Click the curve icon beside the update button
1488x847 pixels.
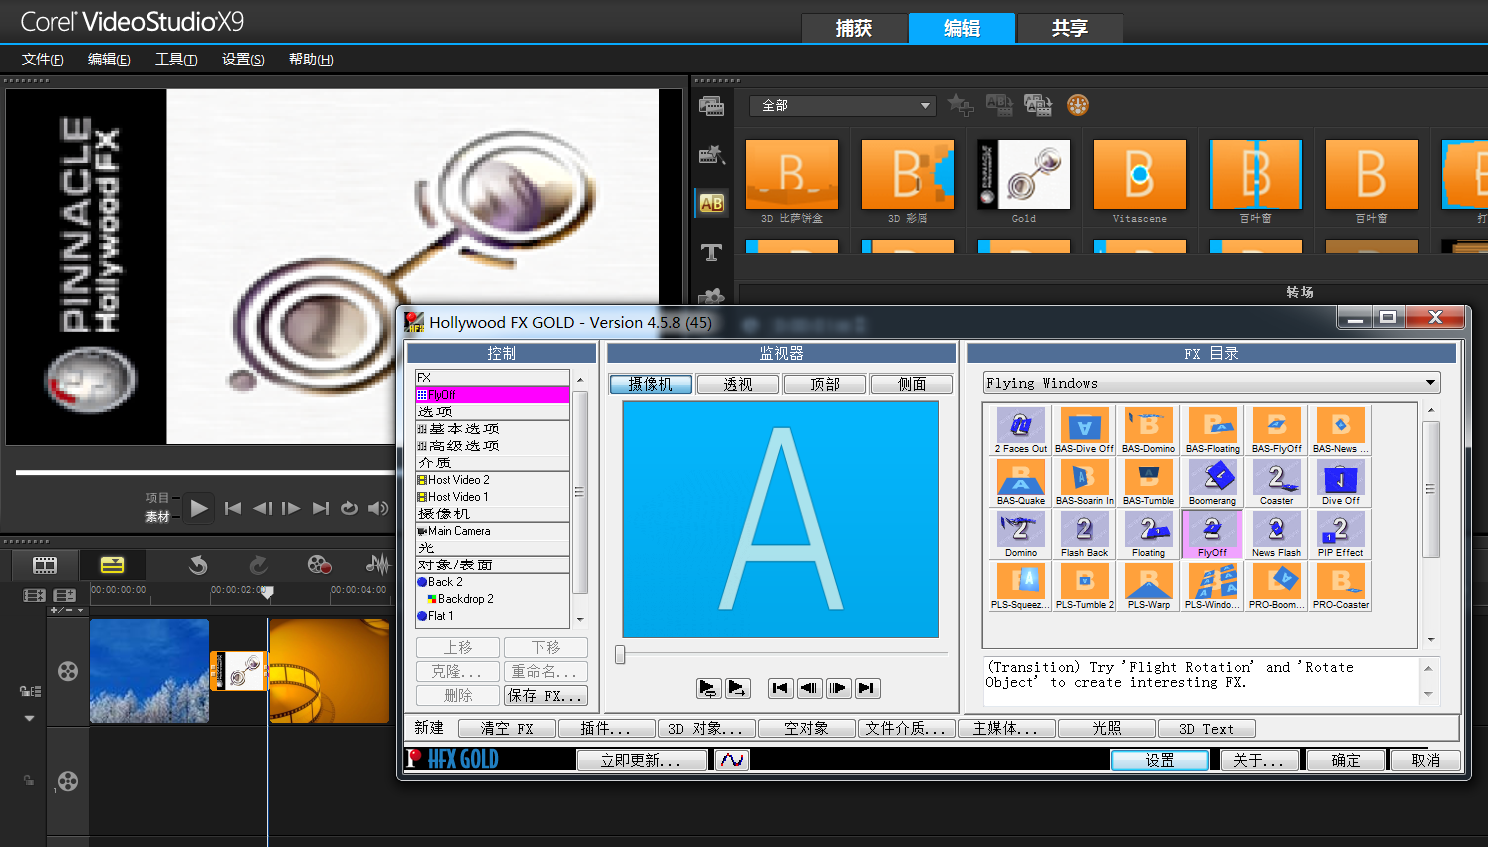point(731,760)
